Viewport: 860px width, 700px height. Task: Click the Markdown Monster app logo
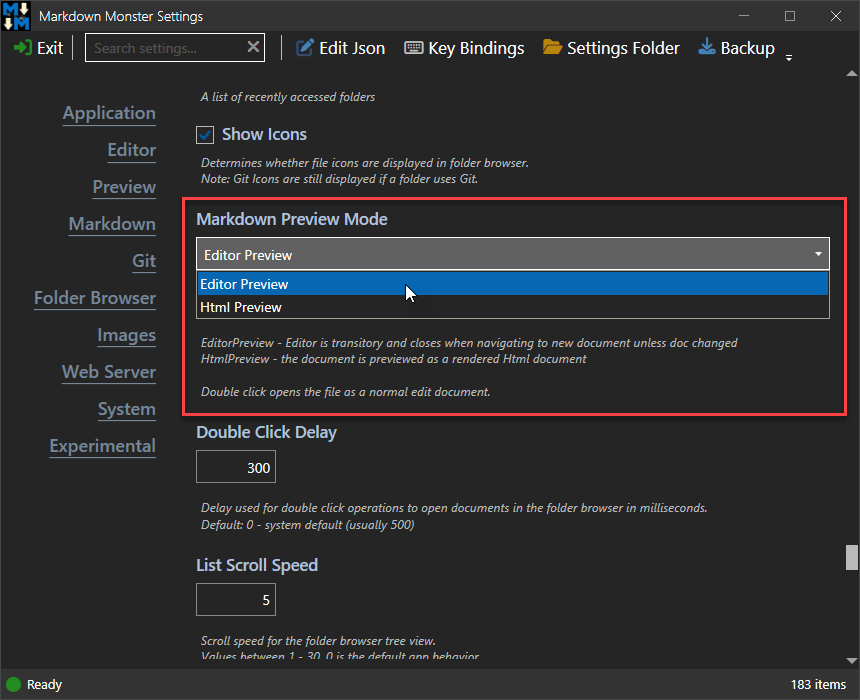coord(16,16)
